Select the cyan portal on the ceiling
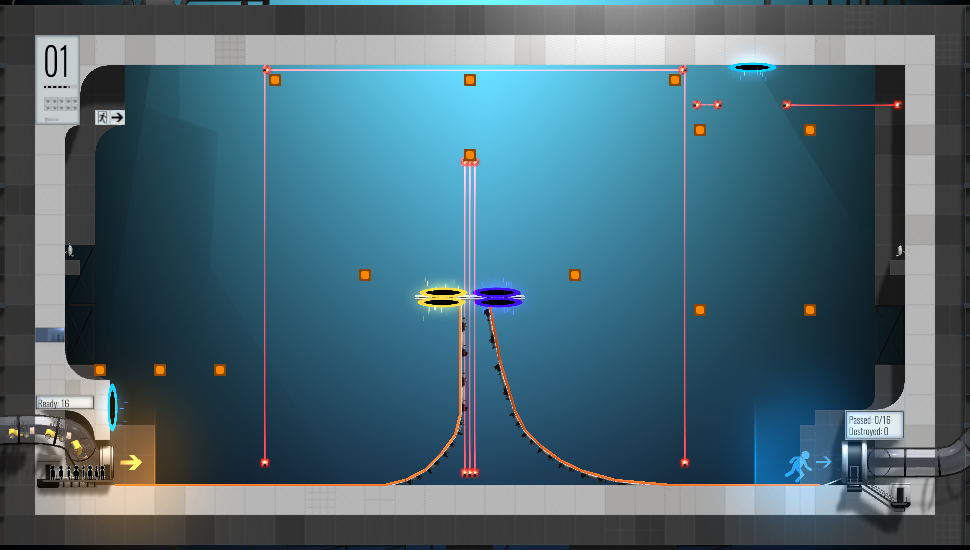The image size is (970, 550). pos(752,67)
